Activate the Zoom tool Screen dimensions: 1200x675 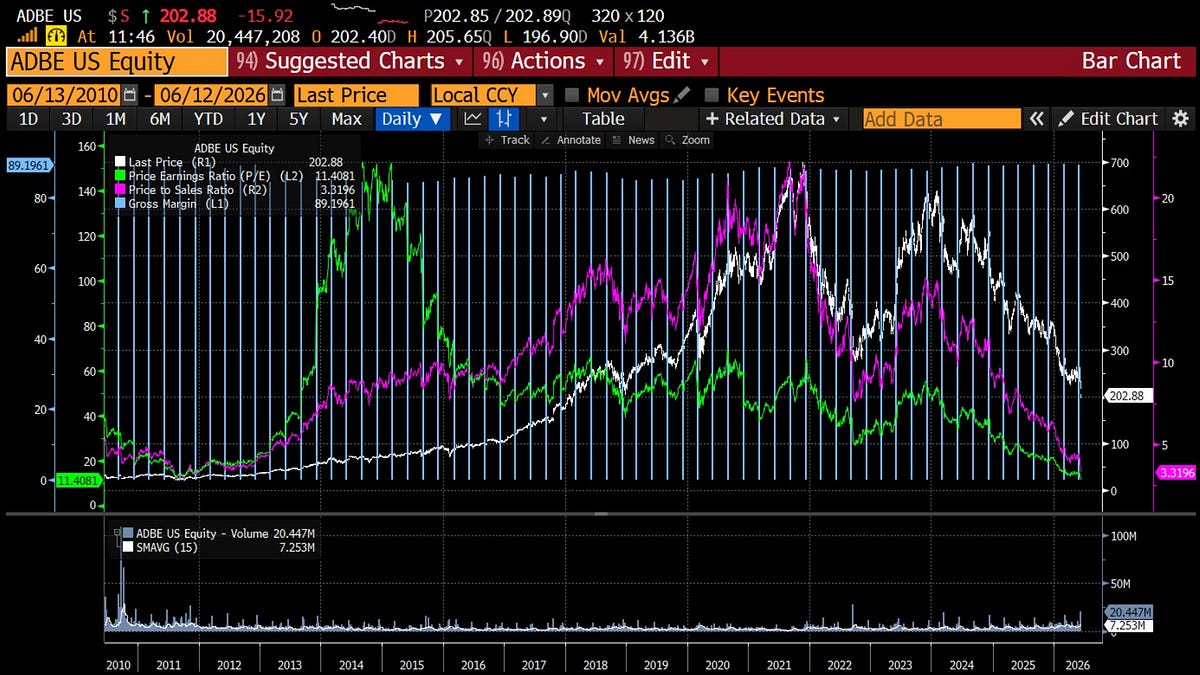tap(688, 140)
